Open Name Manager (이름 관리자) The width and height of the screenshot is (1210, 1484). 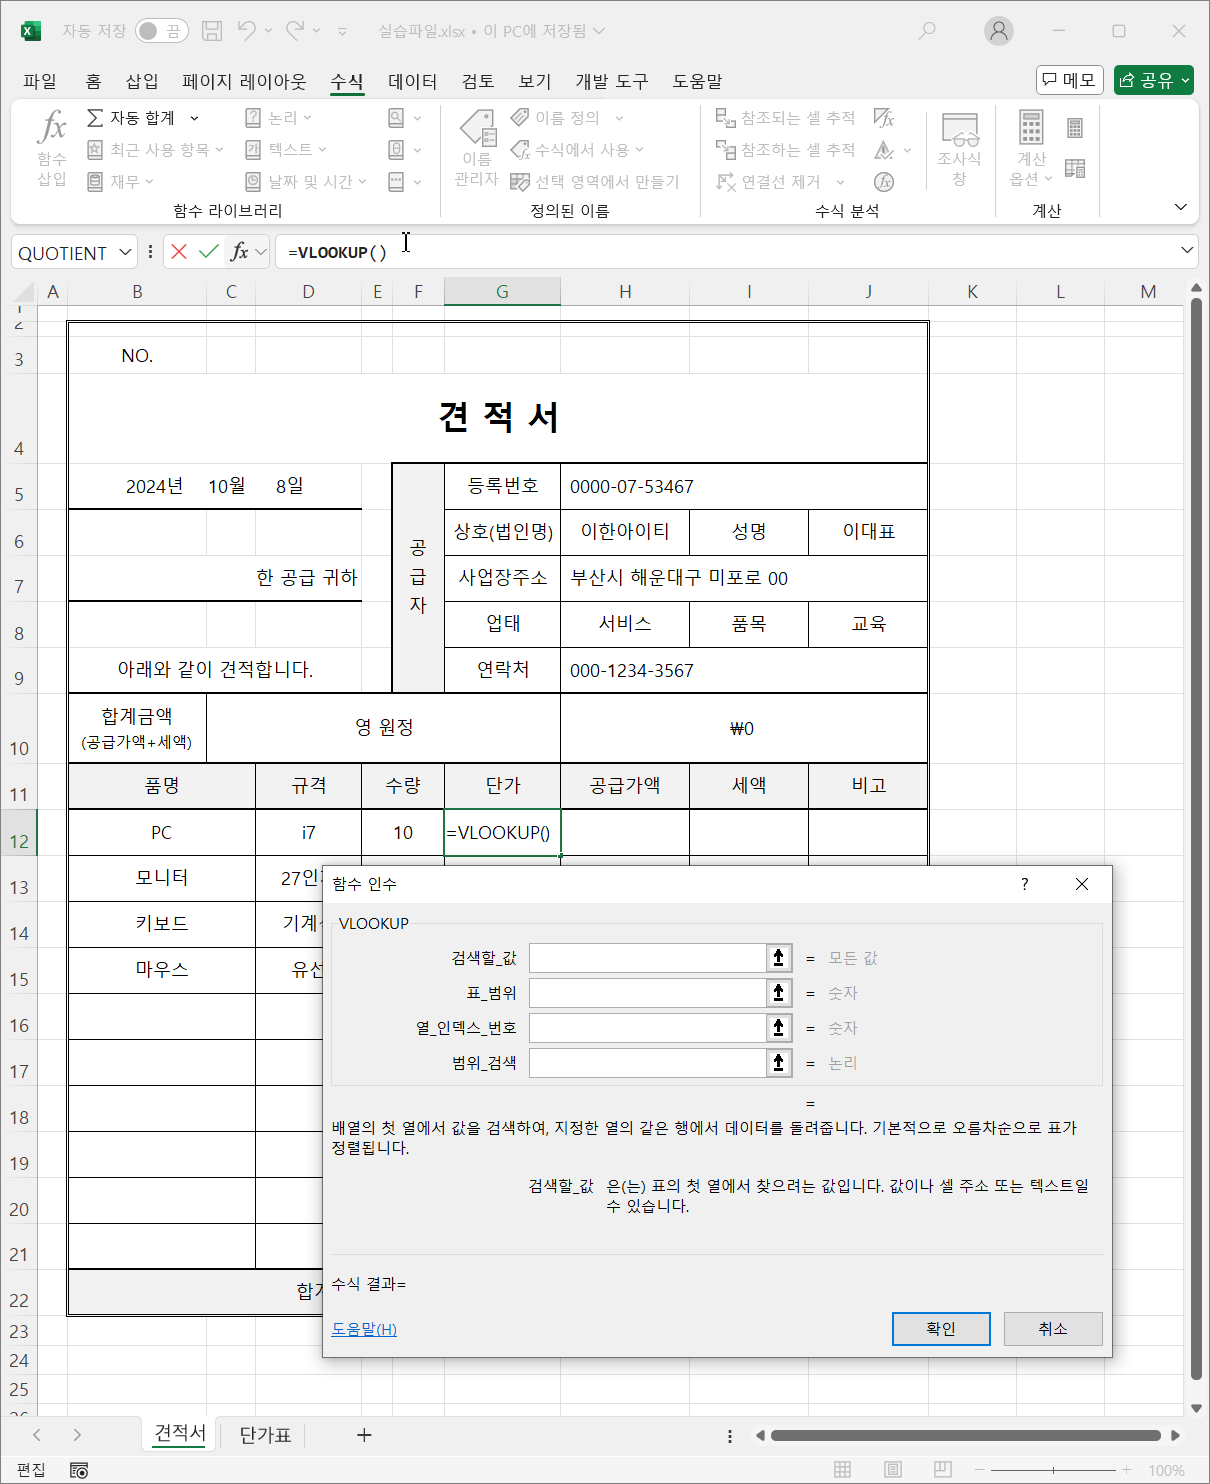[x=476, y=148]
